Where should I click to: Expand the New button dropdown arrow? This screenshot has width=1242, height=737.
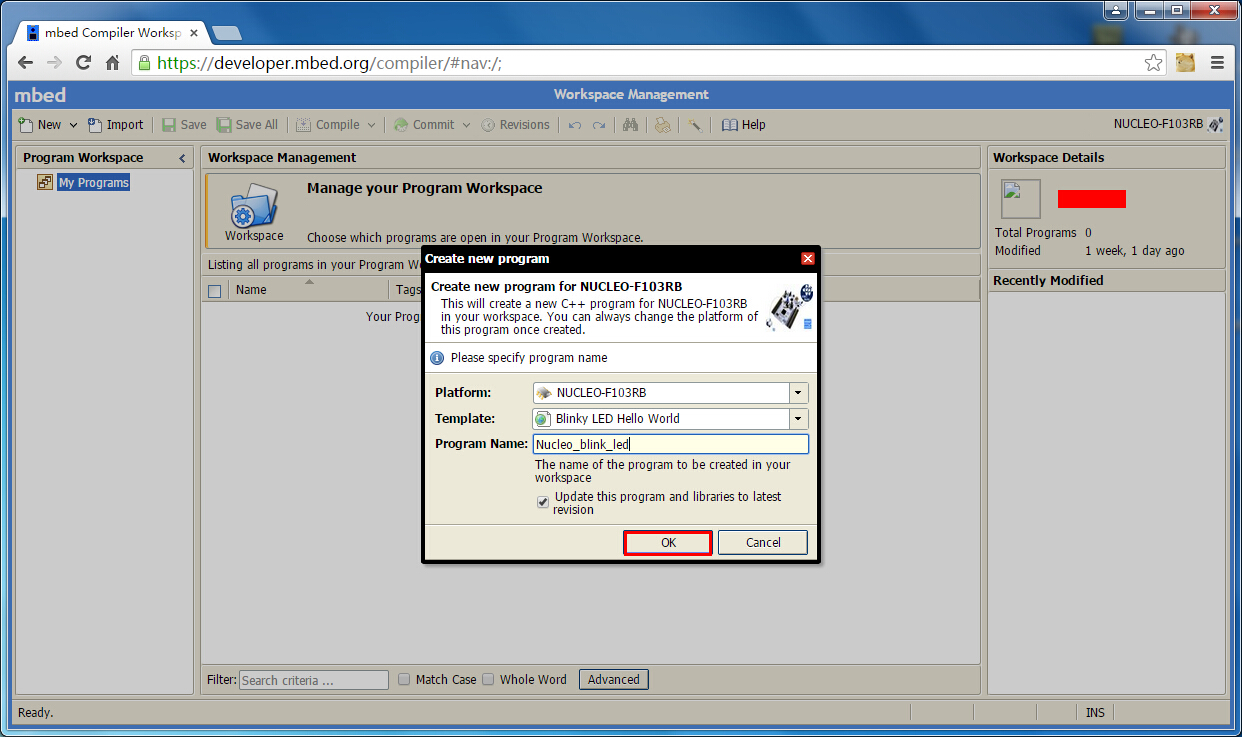click(x=73, y=125)
